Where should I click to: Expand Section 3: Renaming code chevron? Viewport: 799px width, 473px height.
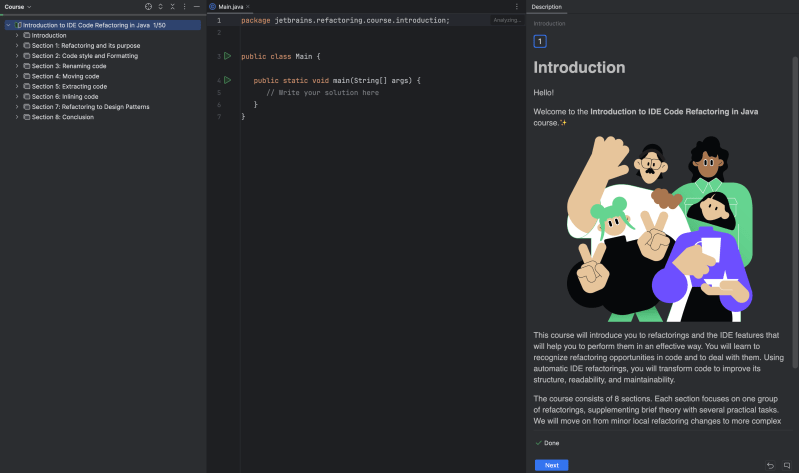(17, 66)
